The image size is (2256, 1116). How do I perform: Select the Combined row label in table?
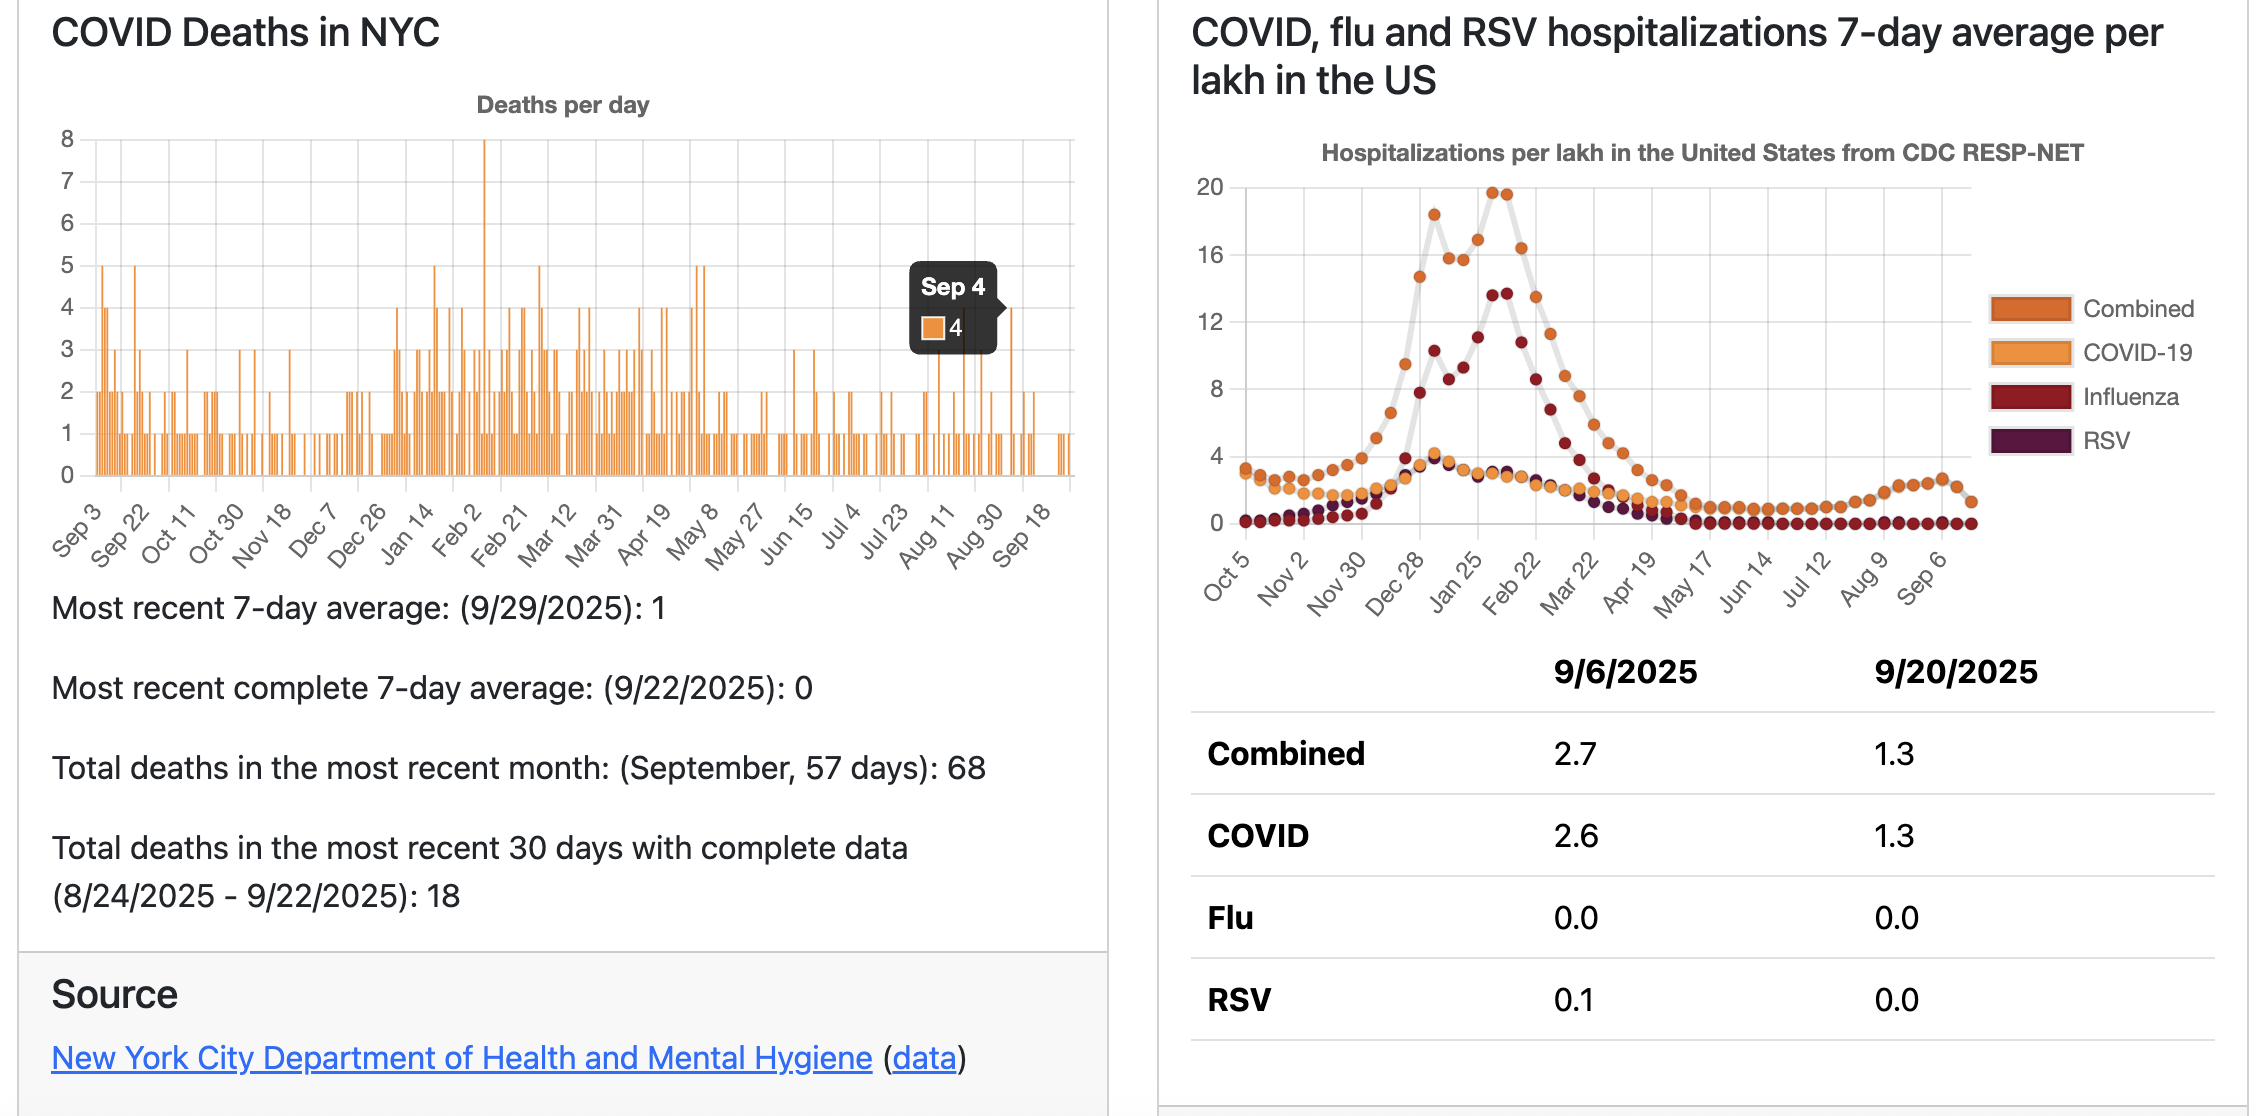tap(1285, 754)
